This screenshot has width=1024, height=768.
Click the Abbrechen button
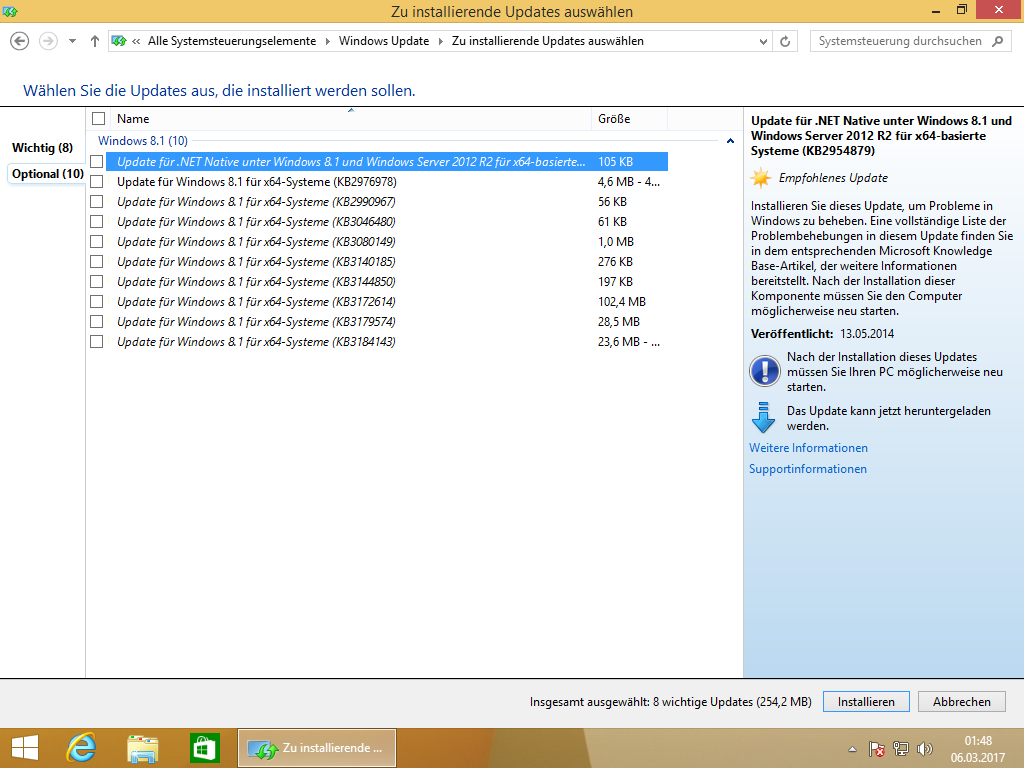coord(961,701)
